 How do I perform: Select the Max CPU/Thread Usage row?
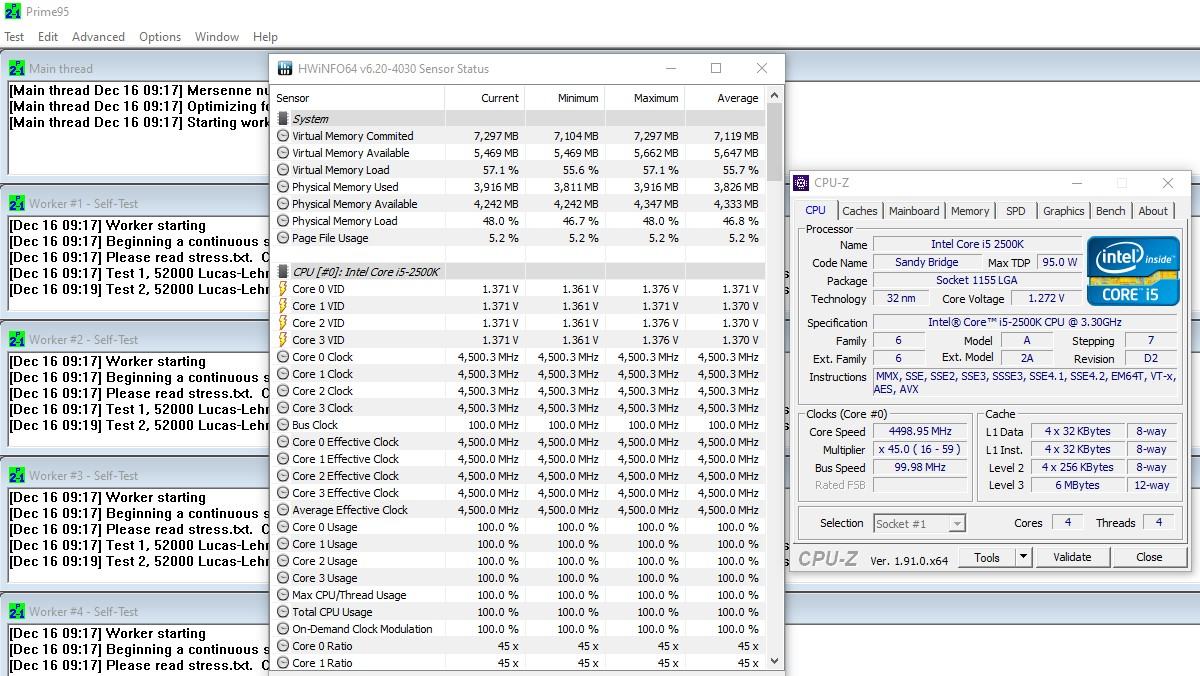(x=518, y=595)
